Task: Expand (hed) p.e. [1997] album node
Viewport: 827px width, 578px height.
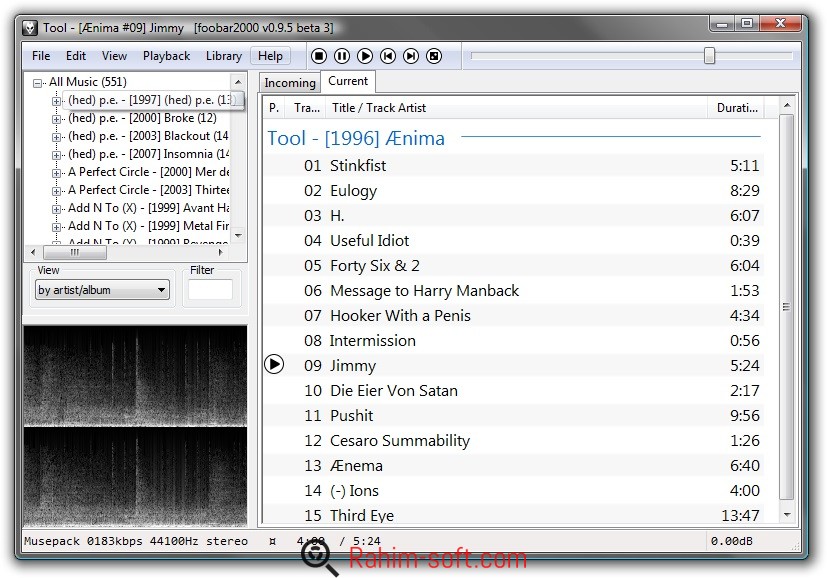Action: 56,101
